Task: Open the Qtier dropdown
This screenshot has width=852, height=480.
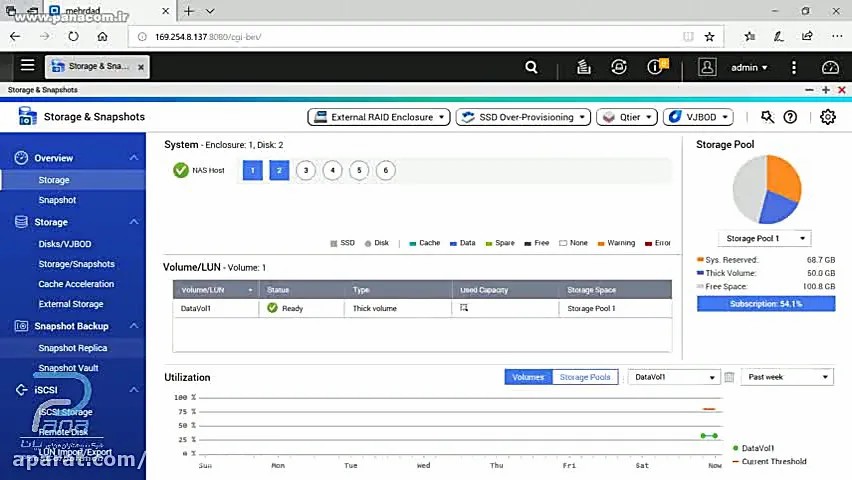Action: coord(627,117)
